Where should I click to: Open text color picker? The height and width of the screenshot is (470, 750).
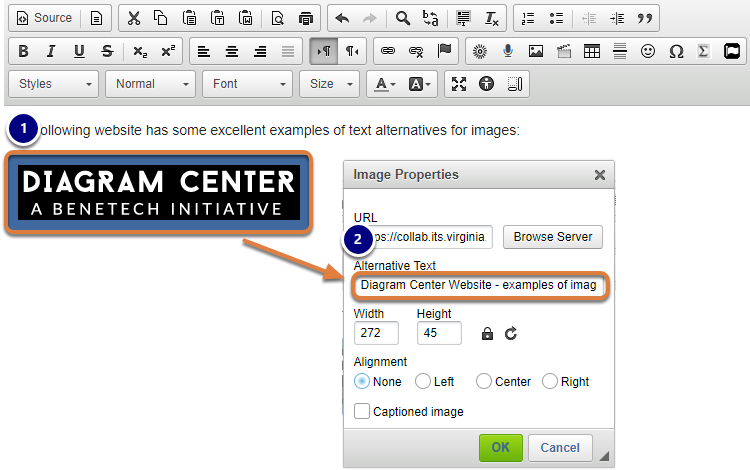[385, 84]
